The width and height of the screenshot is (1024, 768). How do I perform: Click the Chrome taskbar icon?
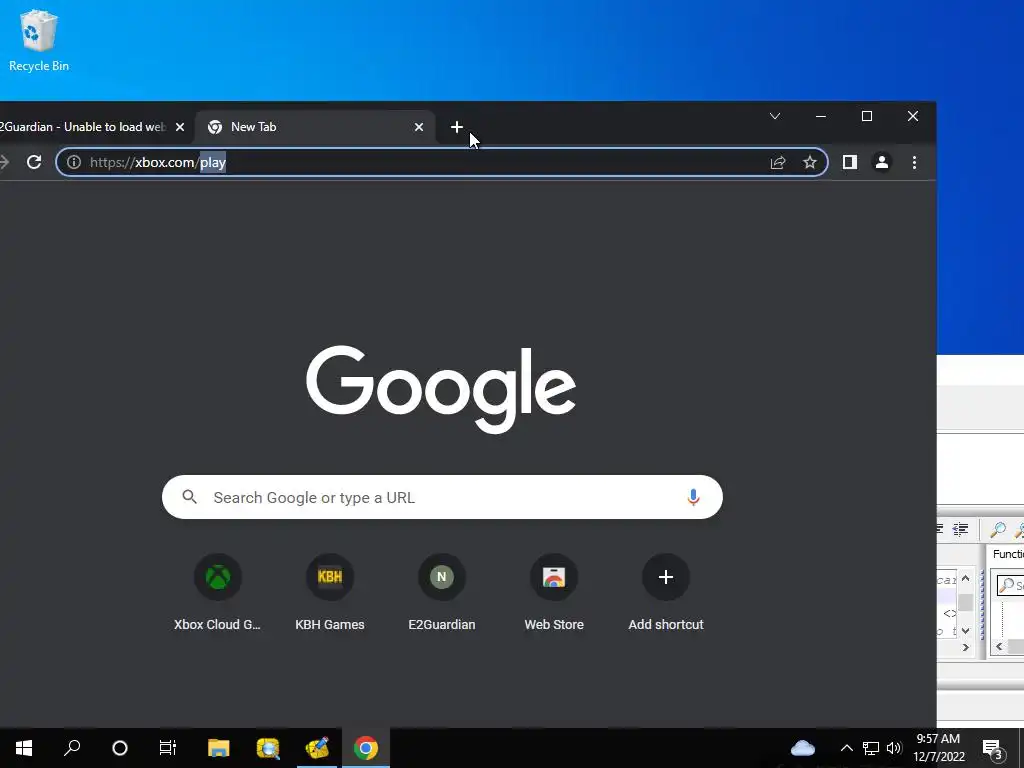click(x=366, y=748)
